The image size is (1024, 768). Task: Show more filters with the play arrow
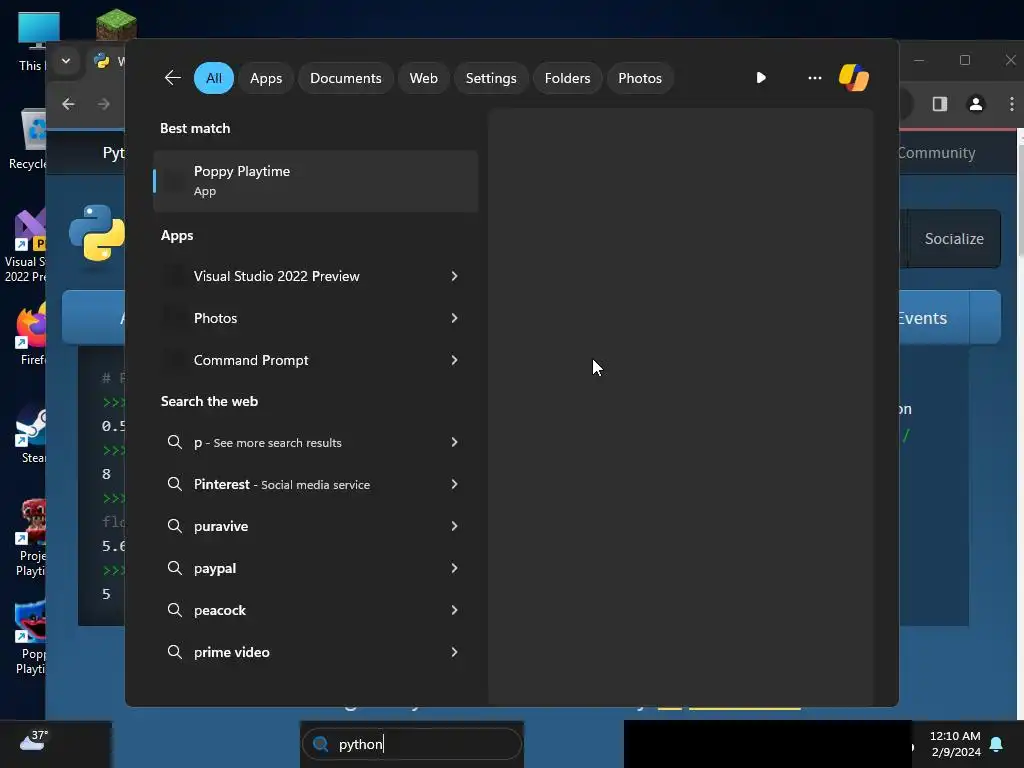click(x=761, y=78)
